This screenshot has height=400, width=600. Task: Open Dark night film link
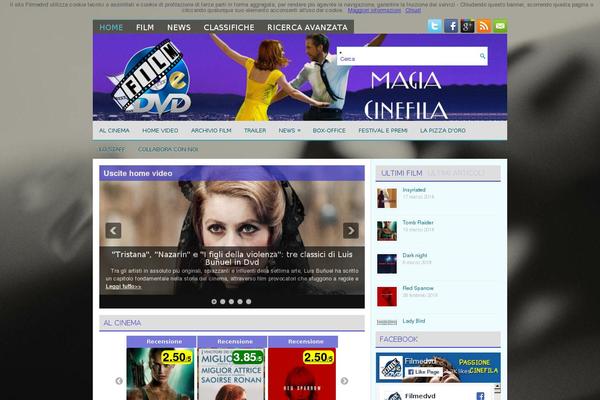(x=414, y=255)
